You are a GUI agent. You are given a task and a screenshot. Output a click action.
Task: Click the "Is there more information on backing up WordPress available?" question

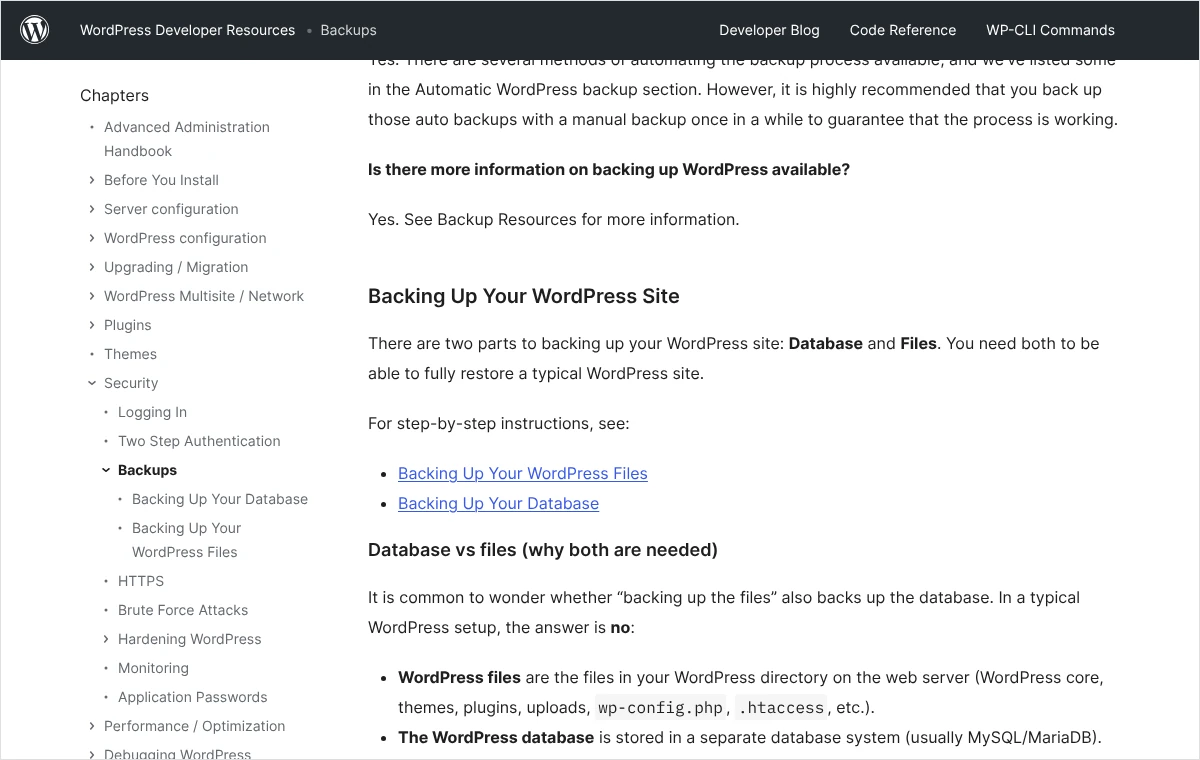click(609, 170)
